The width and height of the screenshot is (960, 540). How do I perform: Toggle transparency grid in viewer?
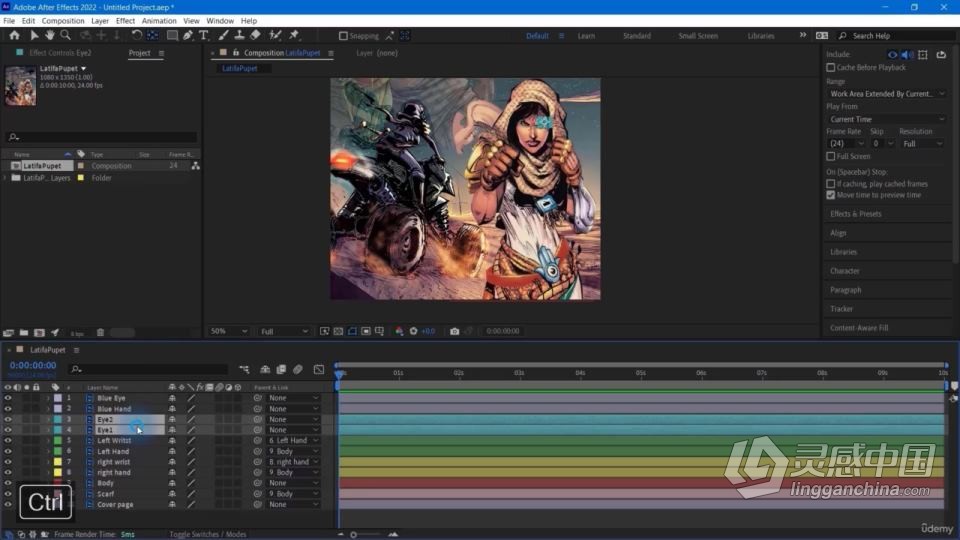[339, 331]
